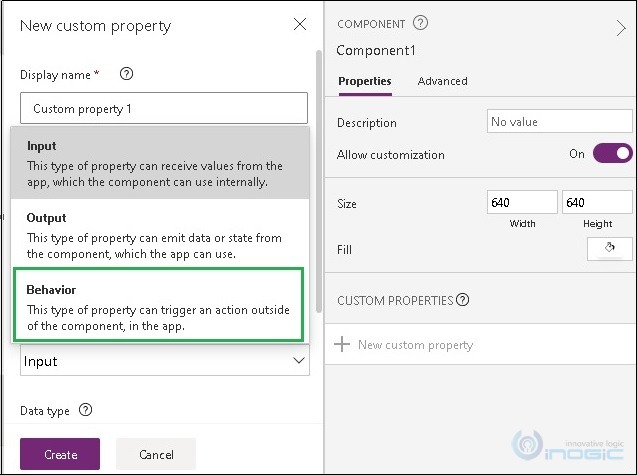Click the Display name text field
This screenshot has height=475, width=637.
[x=164, y=108]
